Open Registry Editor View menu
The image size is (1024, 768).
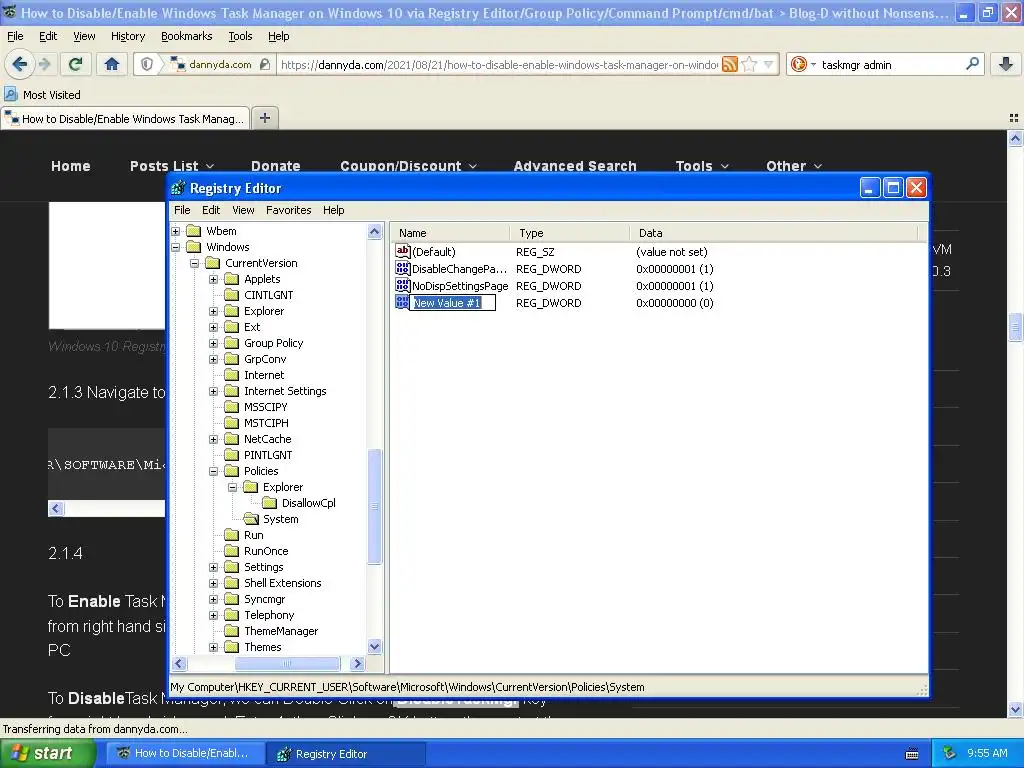tap(243, 210)
